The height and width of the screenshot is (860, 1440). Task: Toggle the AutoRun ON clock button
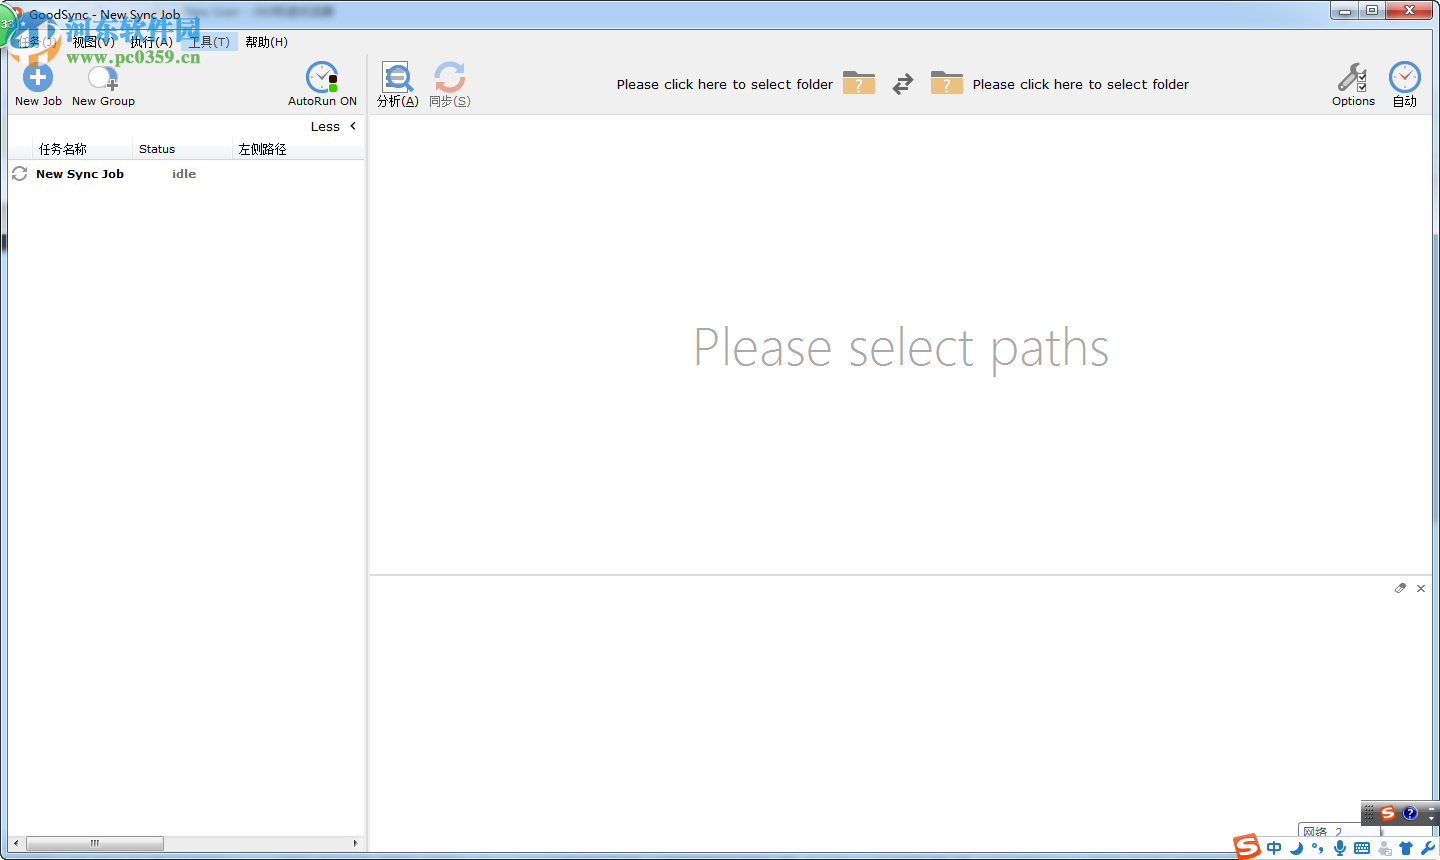[x=322, y=85]
